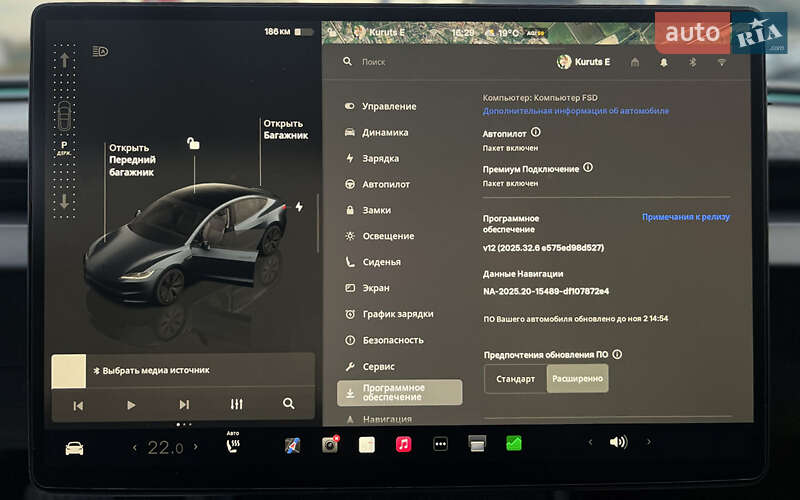Open the Освещение settings menu

380,236
